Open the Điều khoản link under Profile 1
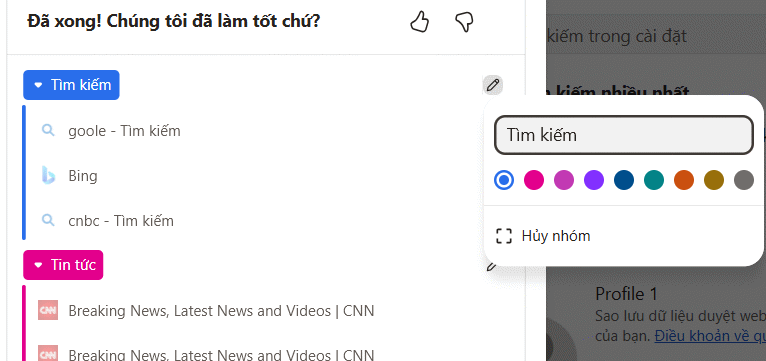766x361 pixels. coord(710,336)
